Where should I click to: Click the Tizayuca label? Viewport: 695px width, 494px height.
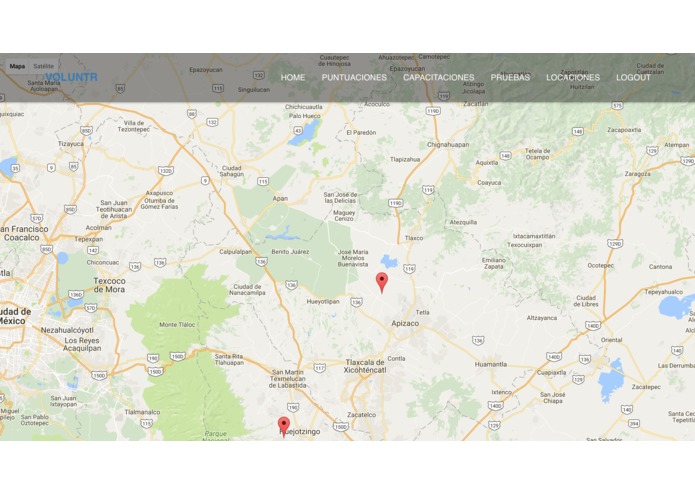coord(71,144)
